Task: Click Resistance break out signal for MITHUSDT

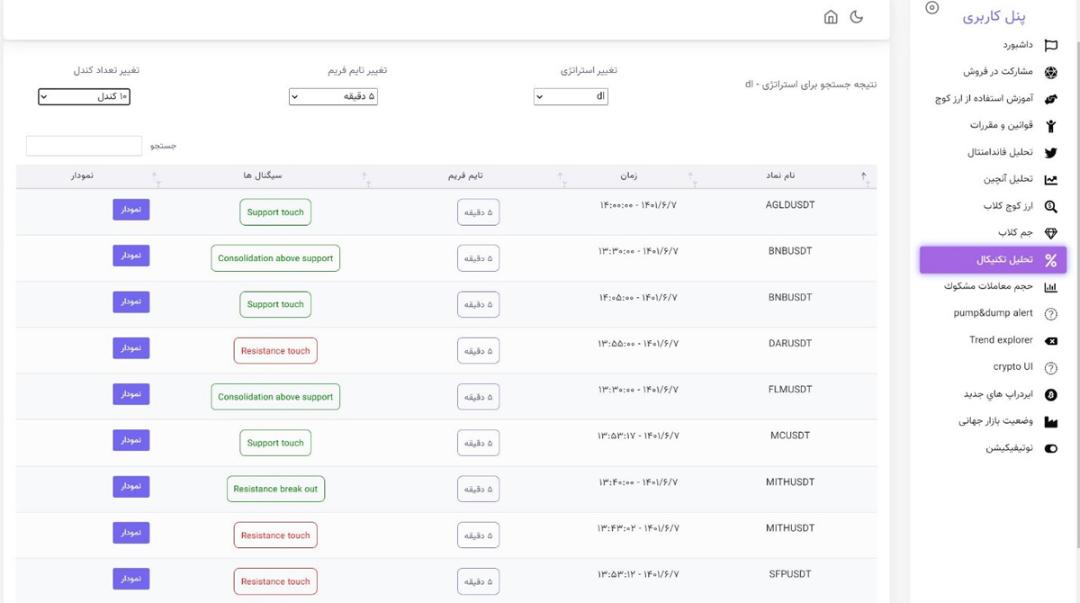Action: click(276, 489)
